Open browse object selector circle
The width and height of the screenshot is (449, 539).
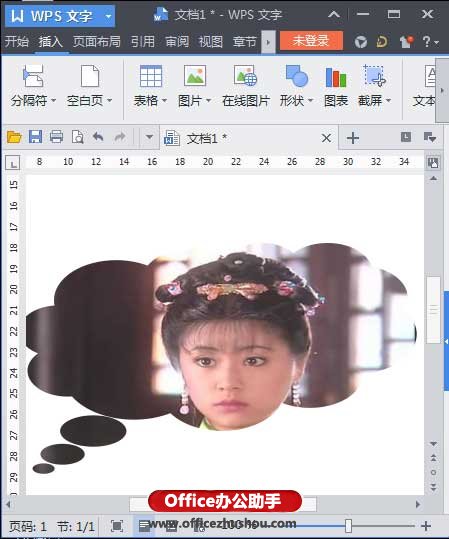[x=433, y=473]
